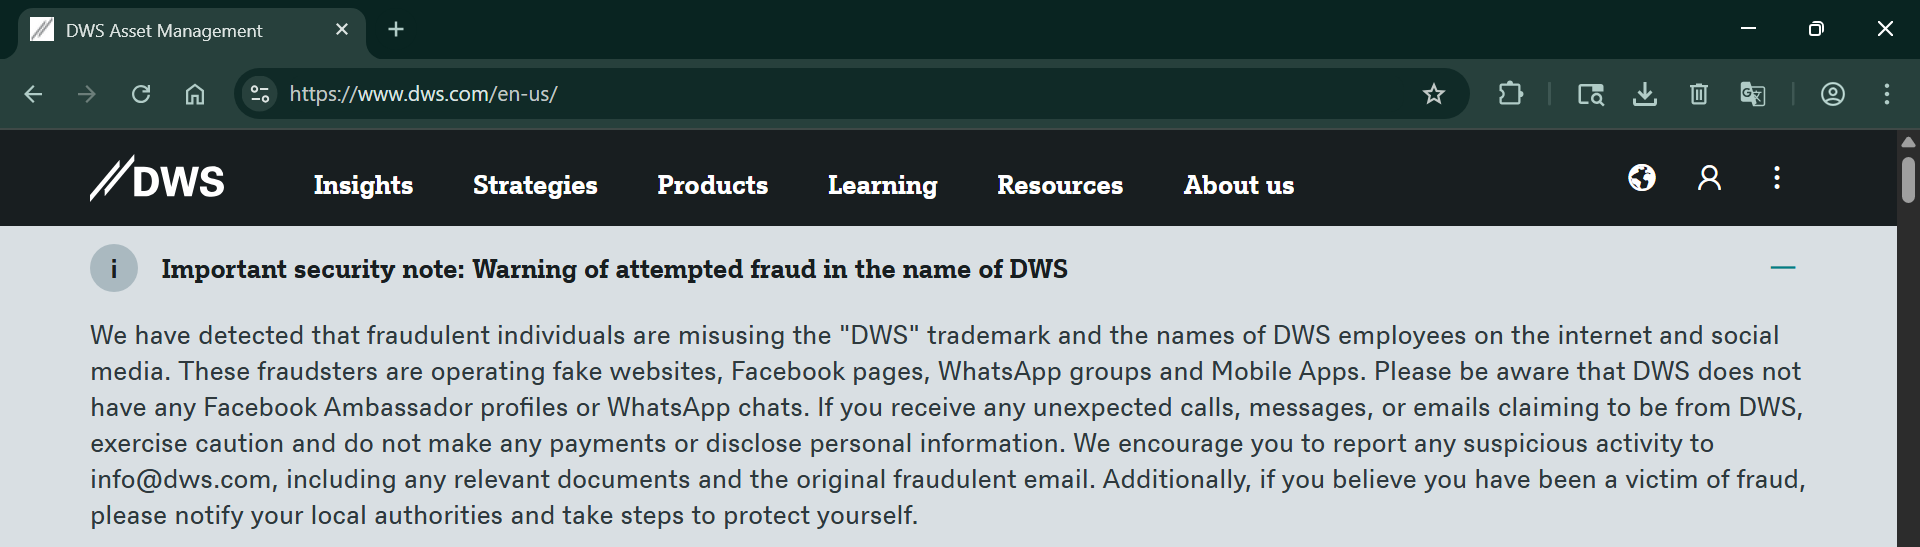Open Chrome three-dot menu
This screenshot has width=1920, height=547.
click(1886, 94)
